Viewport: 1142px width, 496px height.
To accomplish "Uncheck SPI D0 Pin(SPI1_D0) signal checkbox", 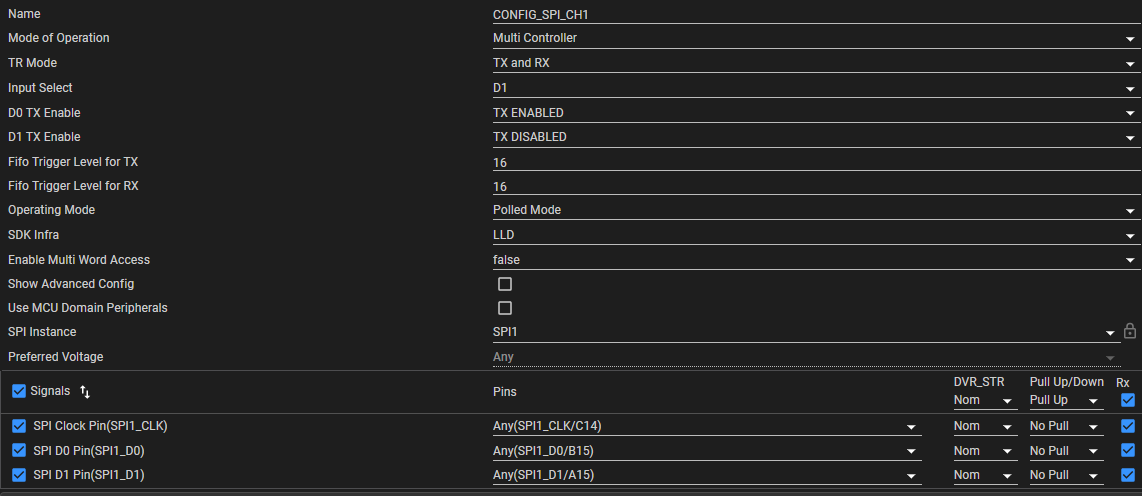I will point(19,451).
